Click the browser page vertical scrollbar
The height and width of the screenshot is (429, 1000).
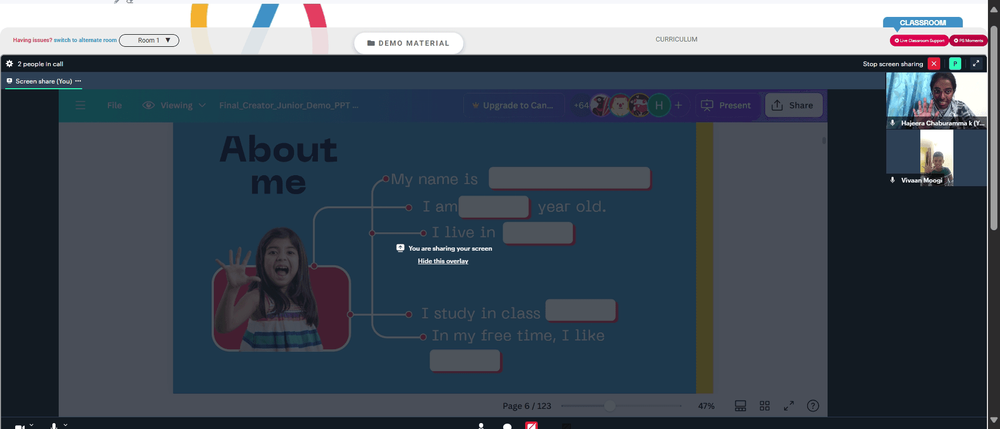point(994,127)
